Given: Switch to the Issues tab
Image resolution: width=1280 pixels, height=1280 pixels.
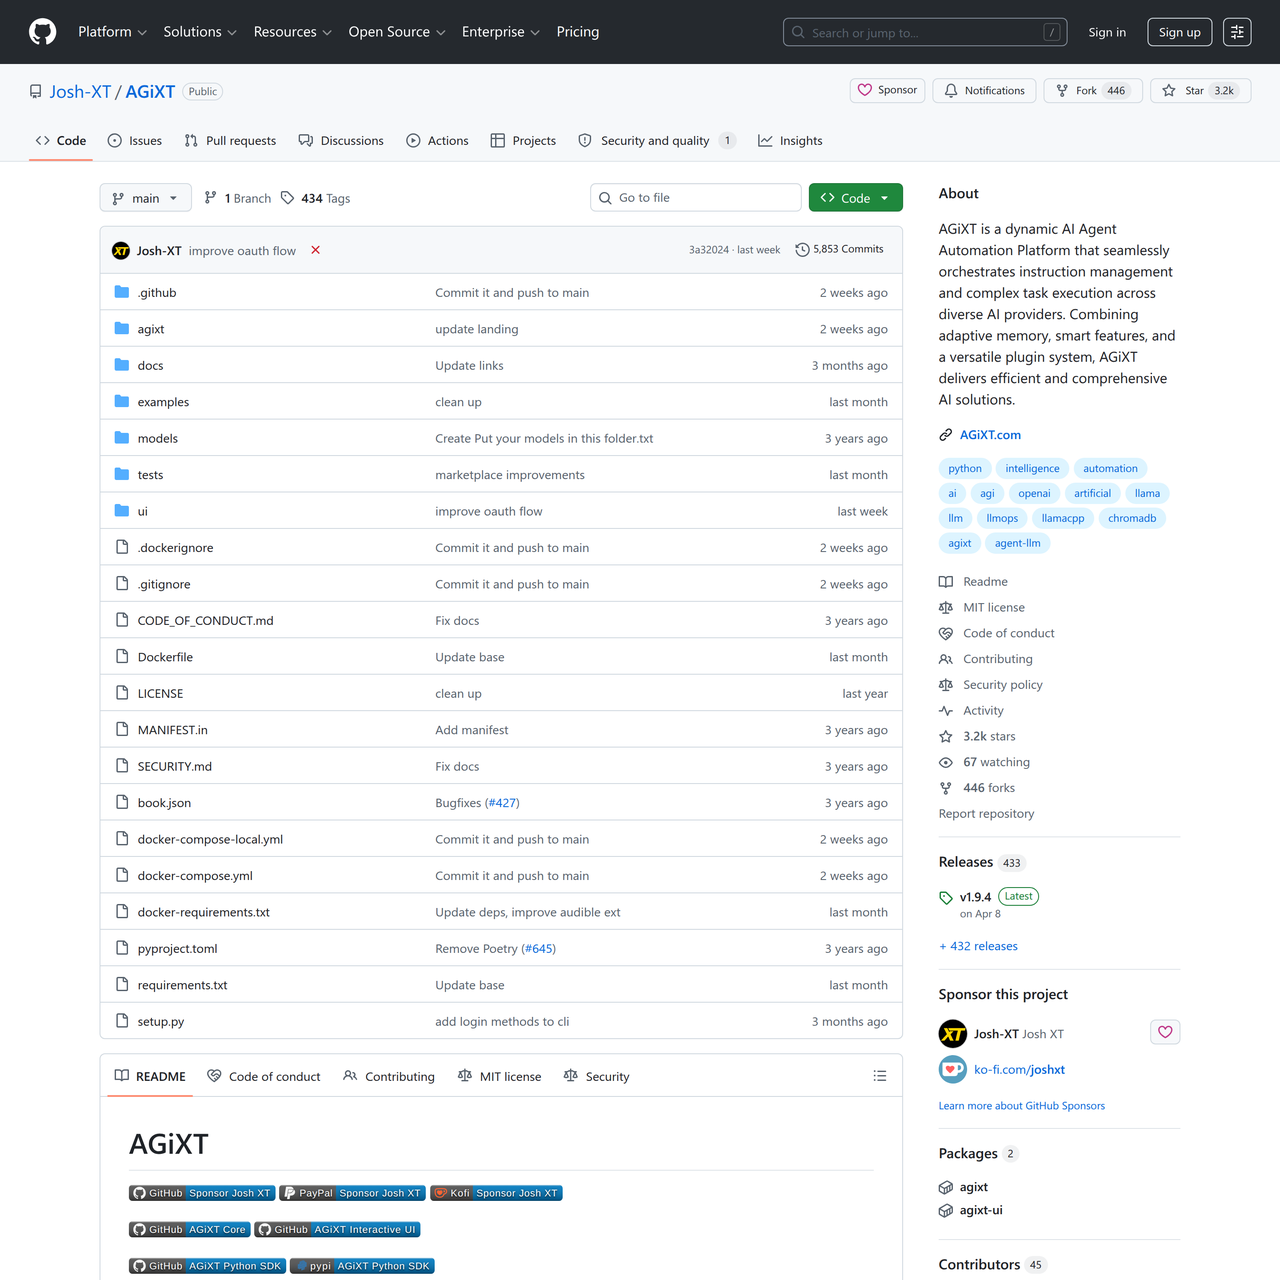Looking at the screenshot, I should [x=135, y=141].
